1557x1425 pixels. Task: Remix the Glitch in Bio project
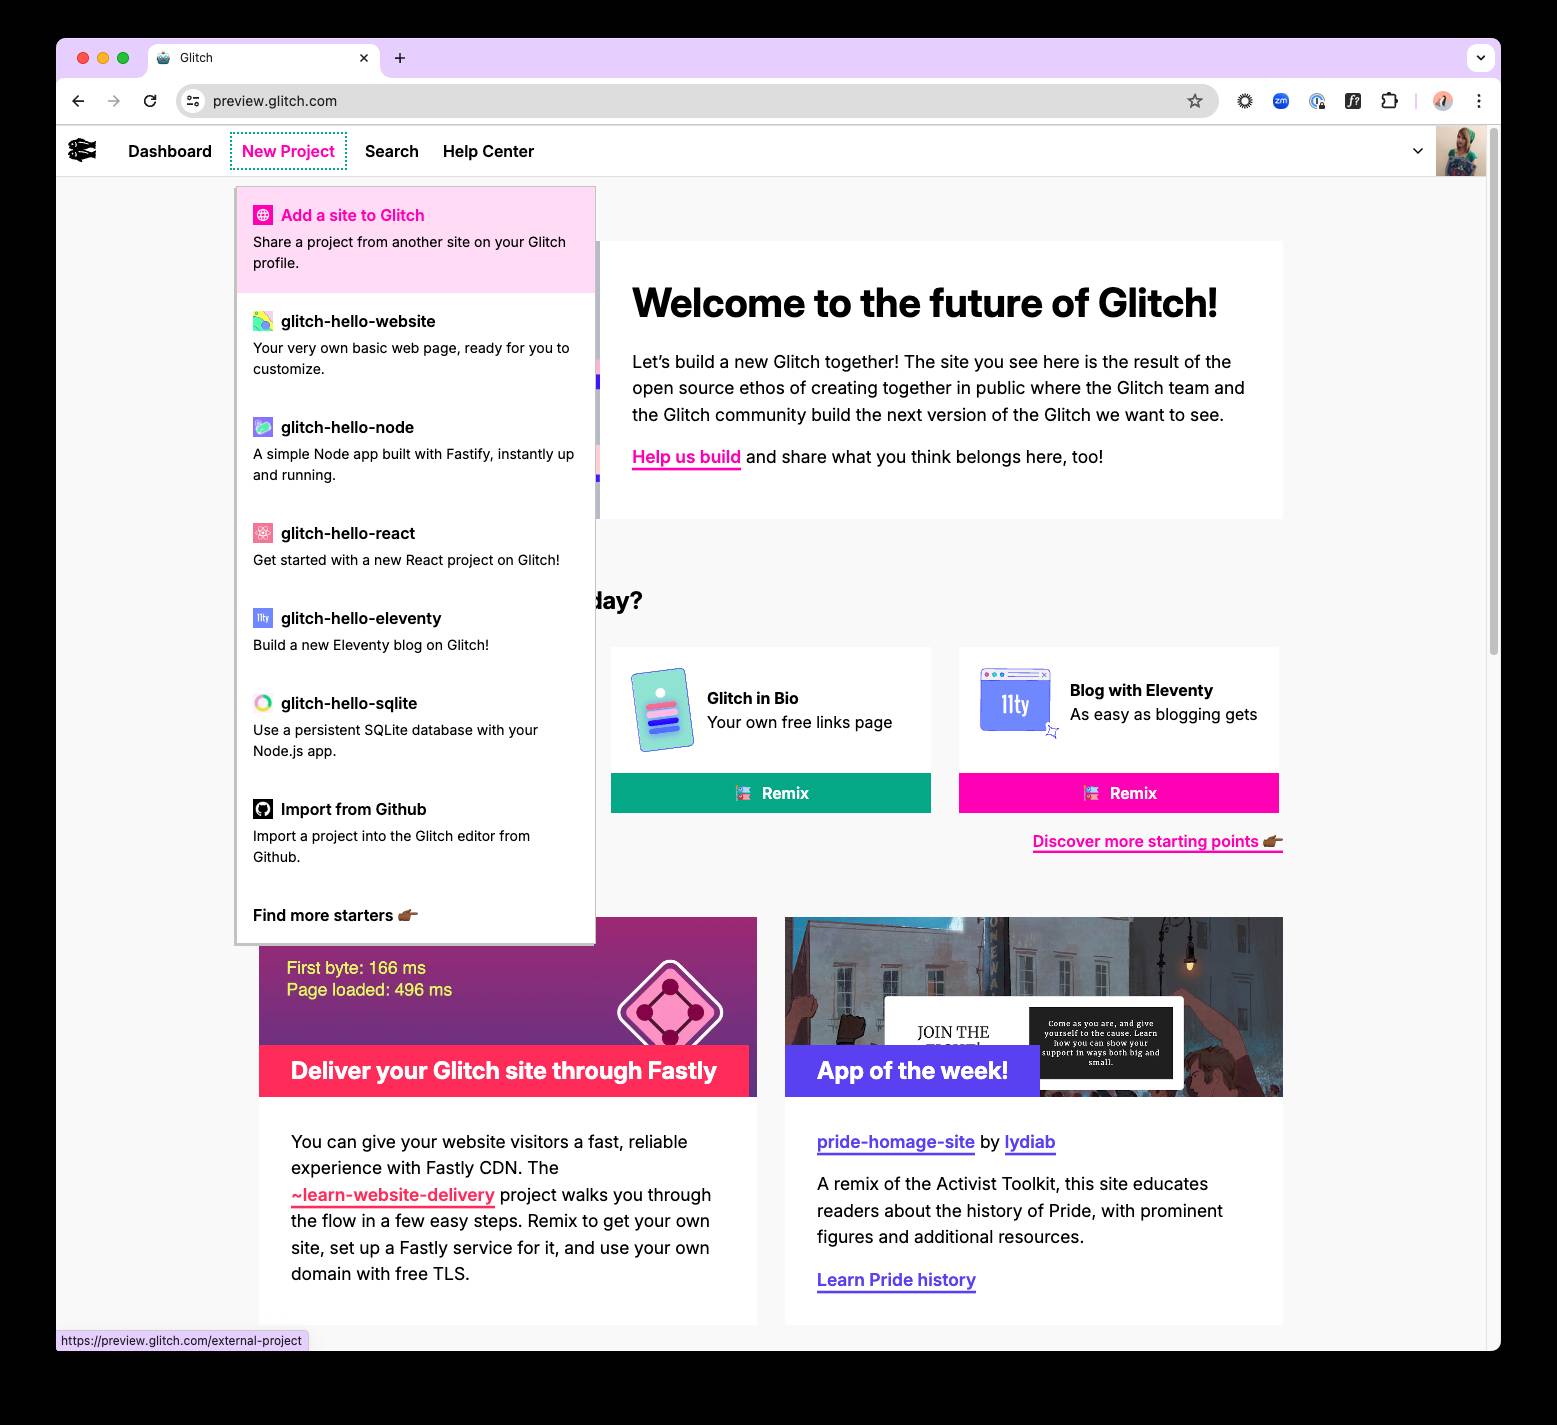tap(771, 793)
